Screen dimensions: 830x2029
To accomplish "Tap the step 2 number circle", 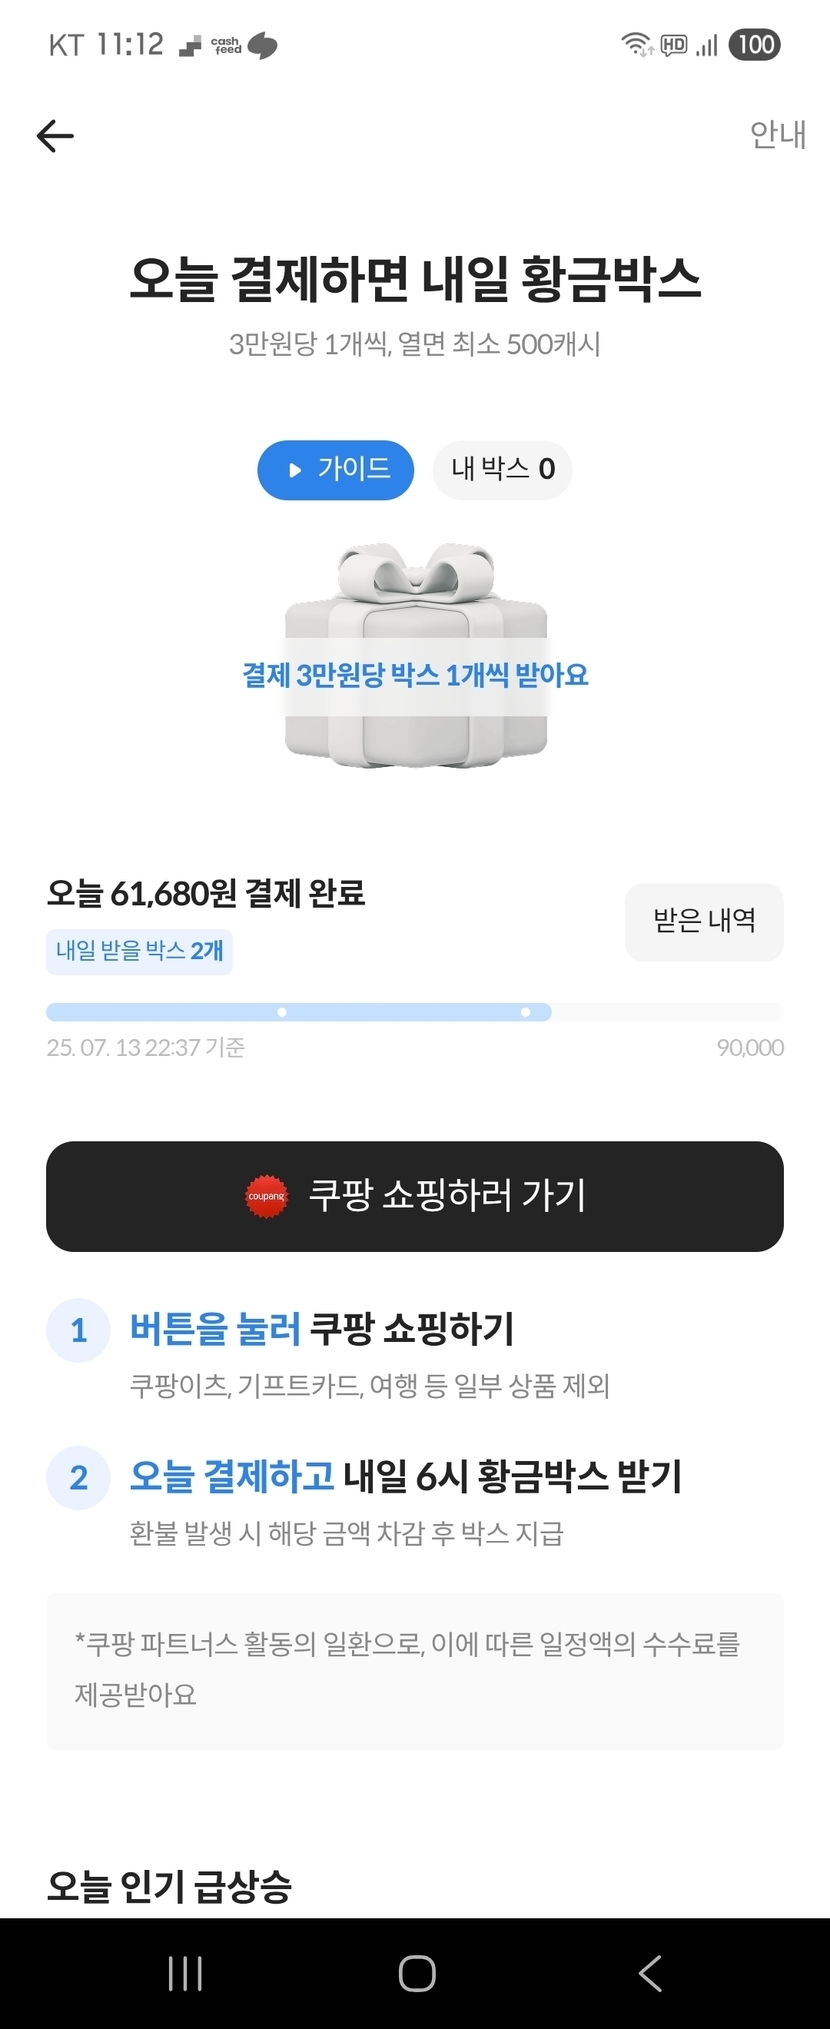I will point(78,1477).
